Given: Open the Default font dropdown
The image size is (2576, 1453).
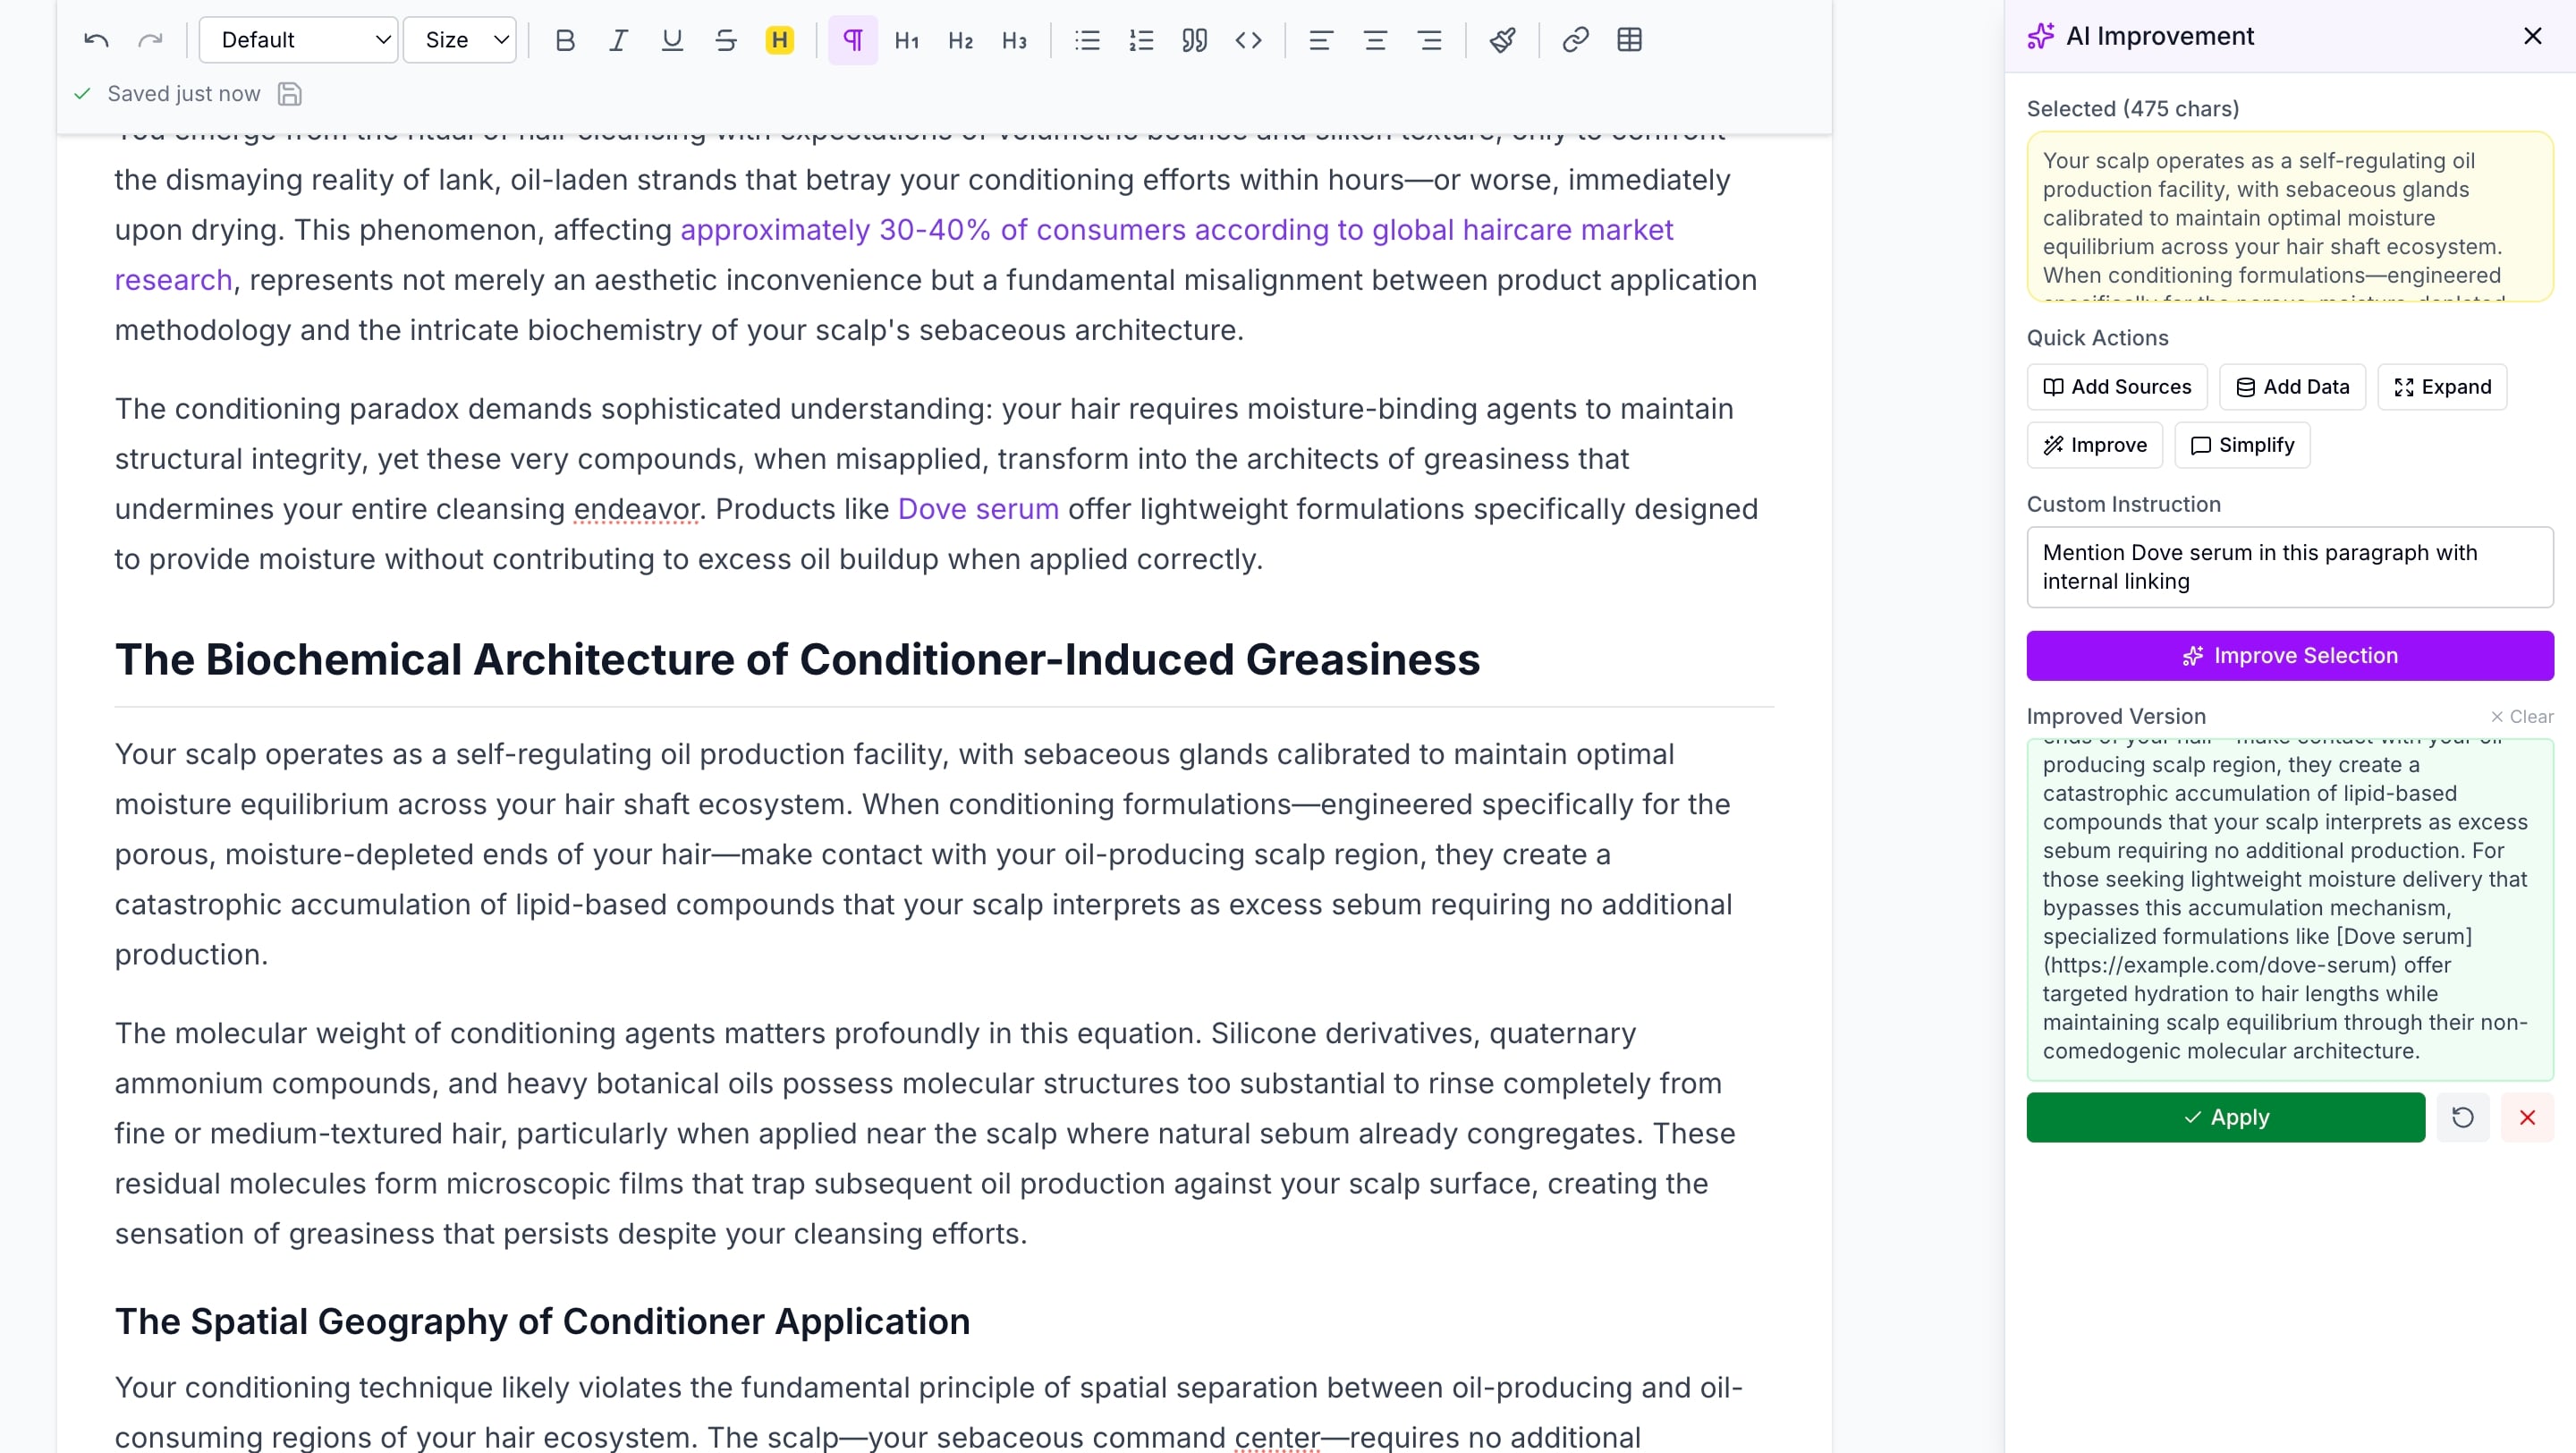Looking at the screenshot, I should 298,40.
